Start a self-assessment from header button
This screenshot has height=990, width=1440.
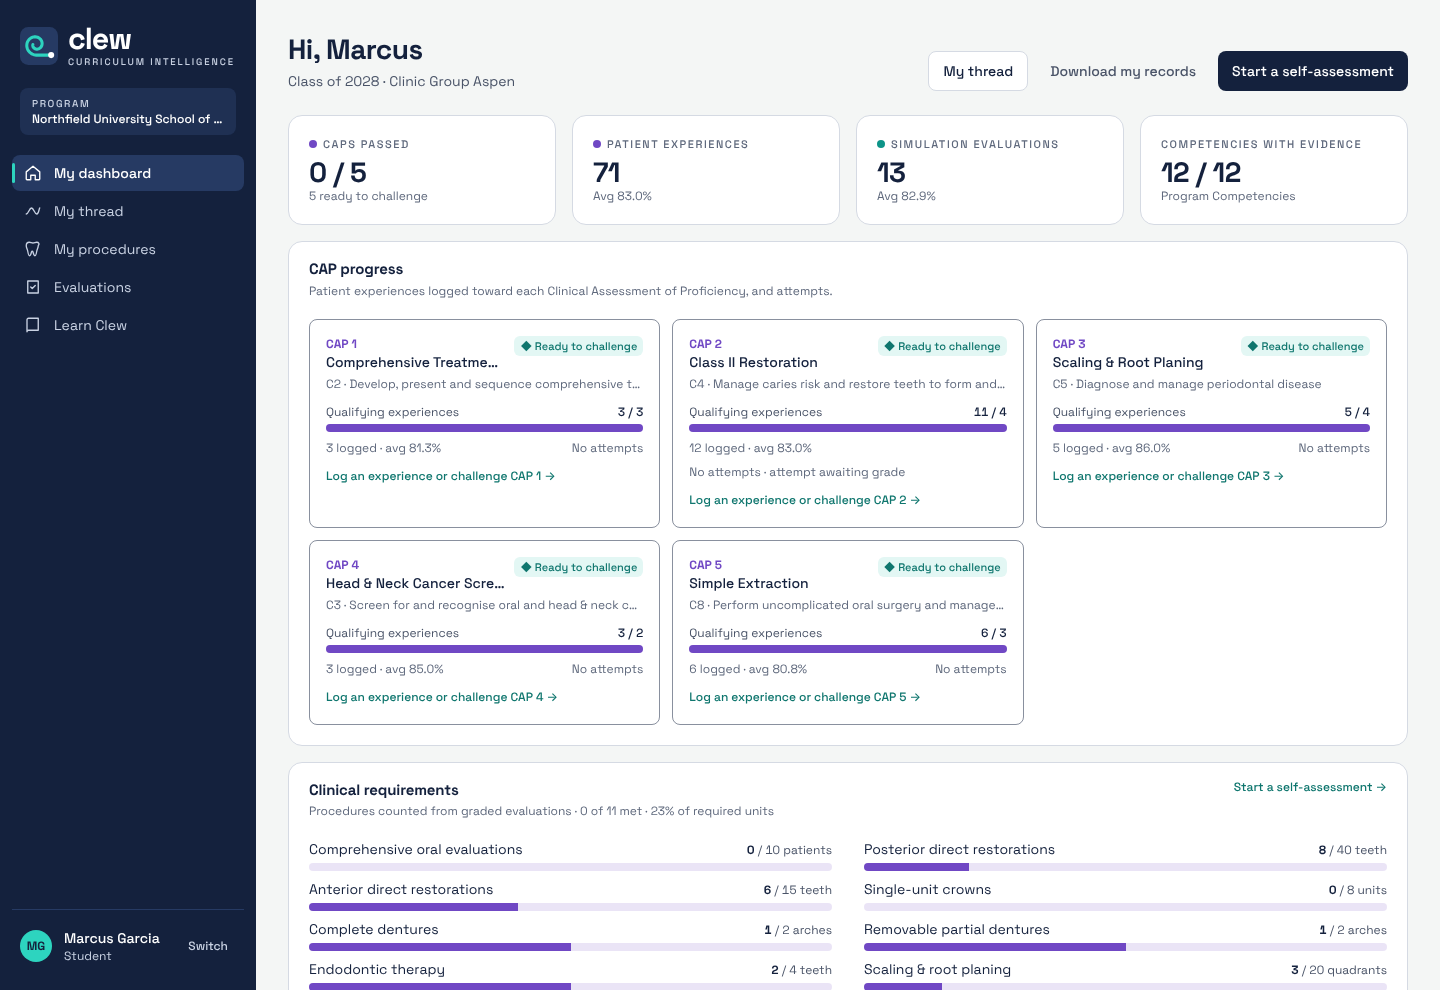[x=1312, y=71]
